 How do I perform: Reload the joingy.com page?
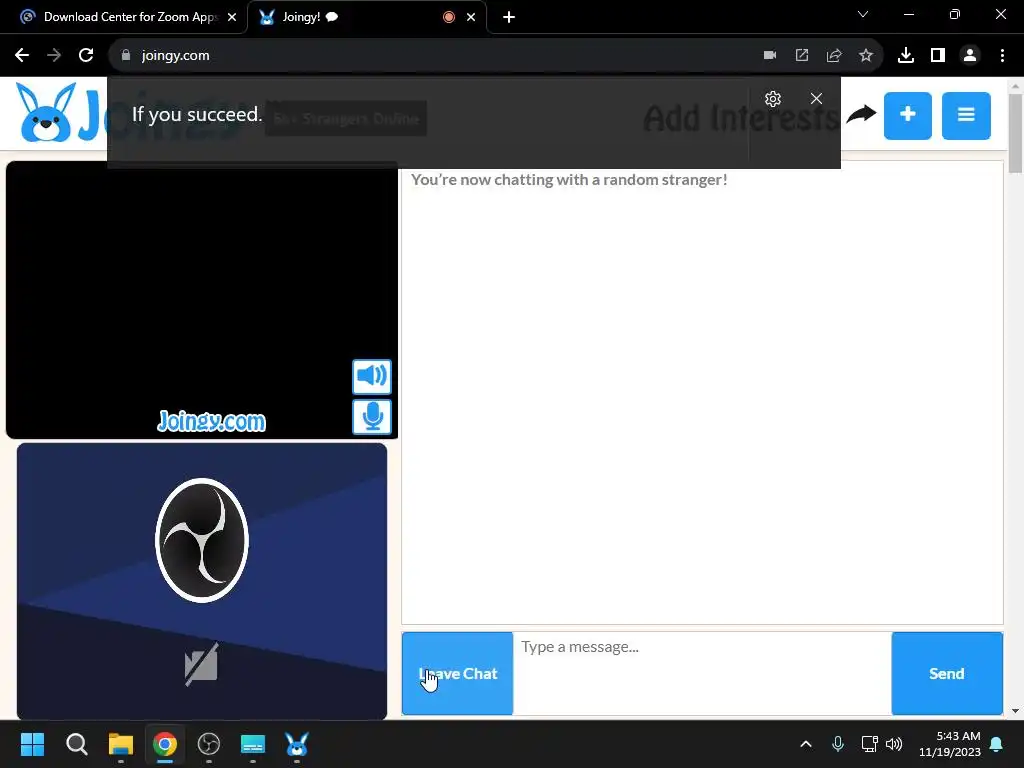pos(86,56)
